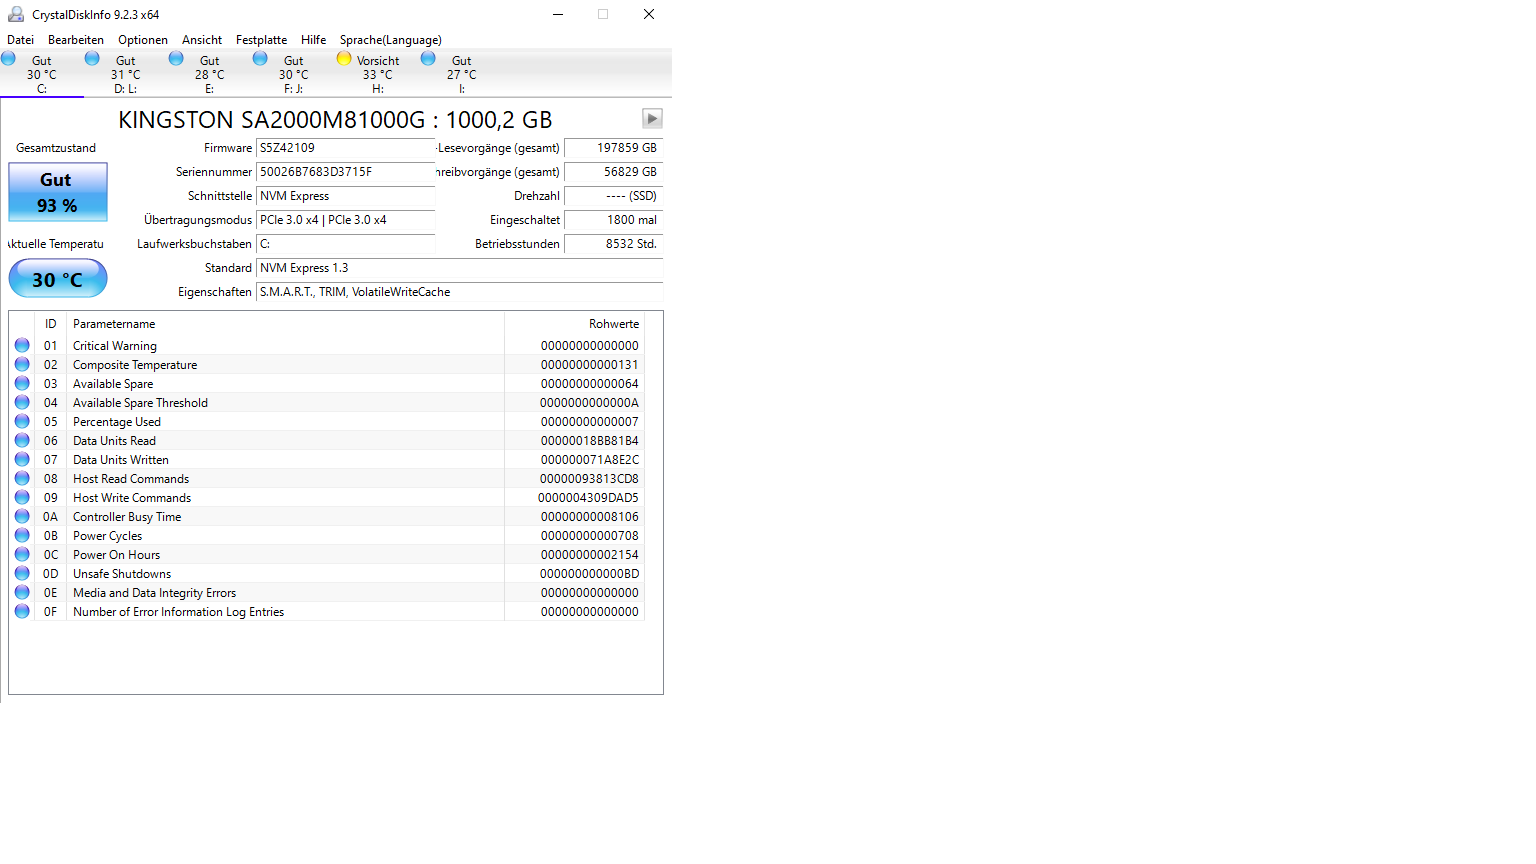Open the Ansicht menu
1536x864 pixels.
(202, 40)
